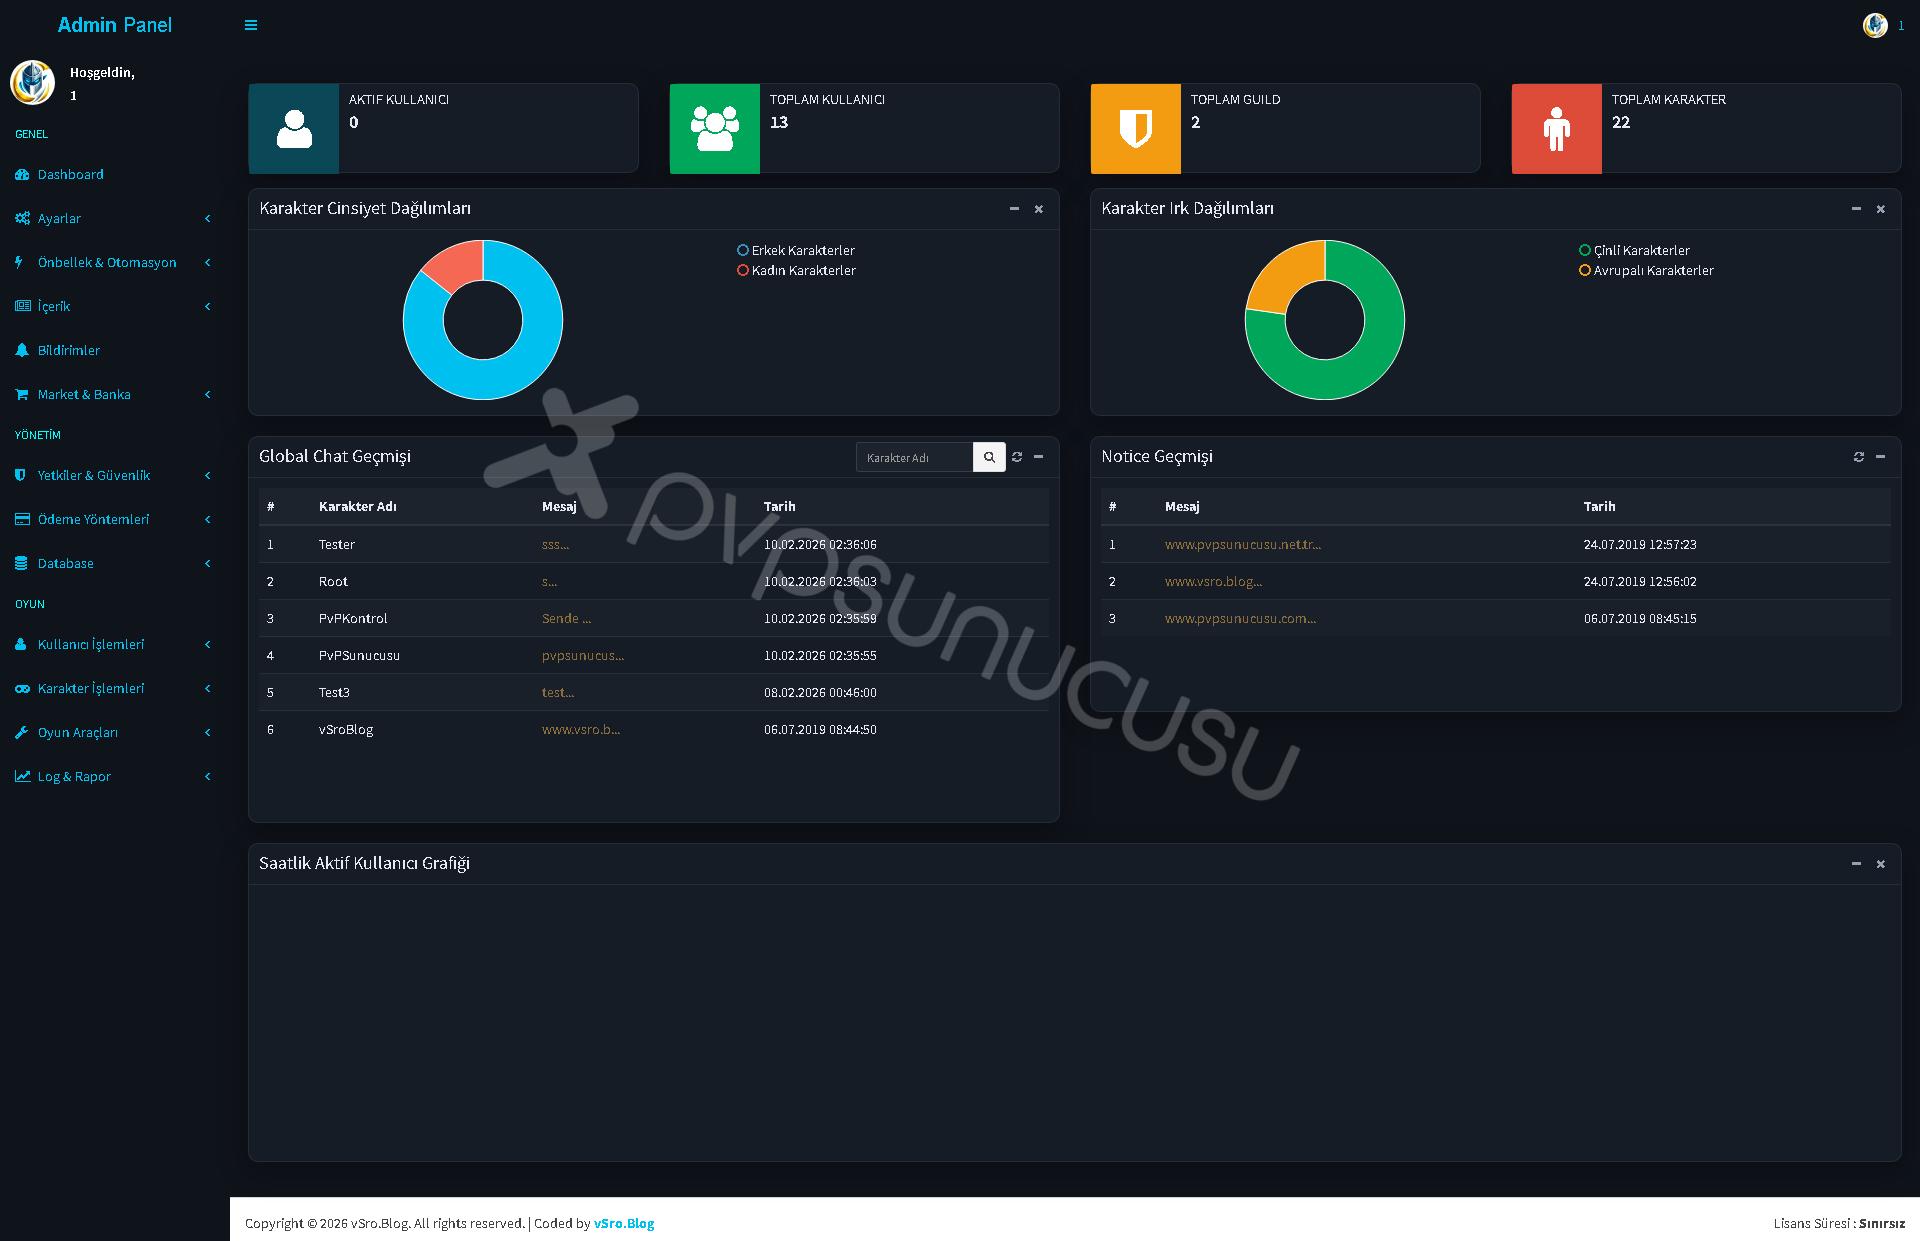Select the Database menu label
This screenshot has width=1920, height=1241.
pyautogui.click(x=66, y=564)
